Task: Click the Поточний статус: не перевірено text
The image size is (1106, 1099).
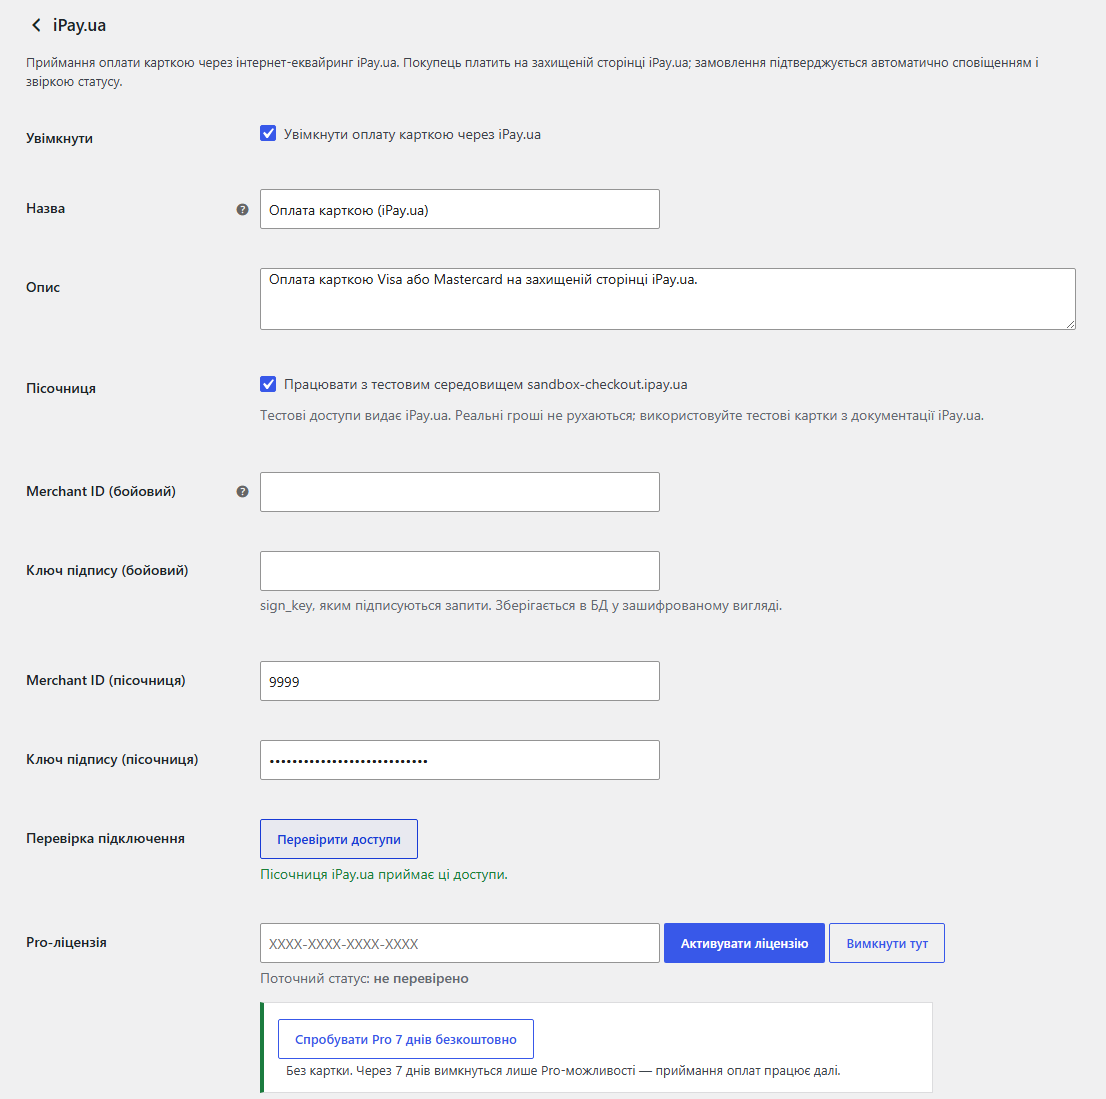Action: (364, 978)
